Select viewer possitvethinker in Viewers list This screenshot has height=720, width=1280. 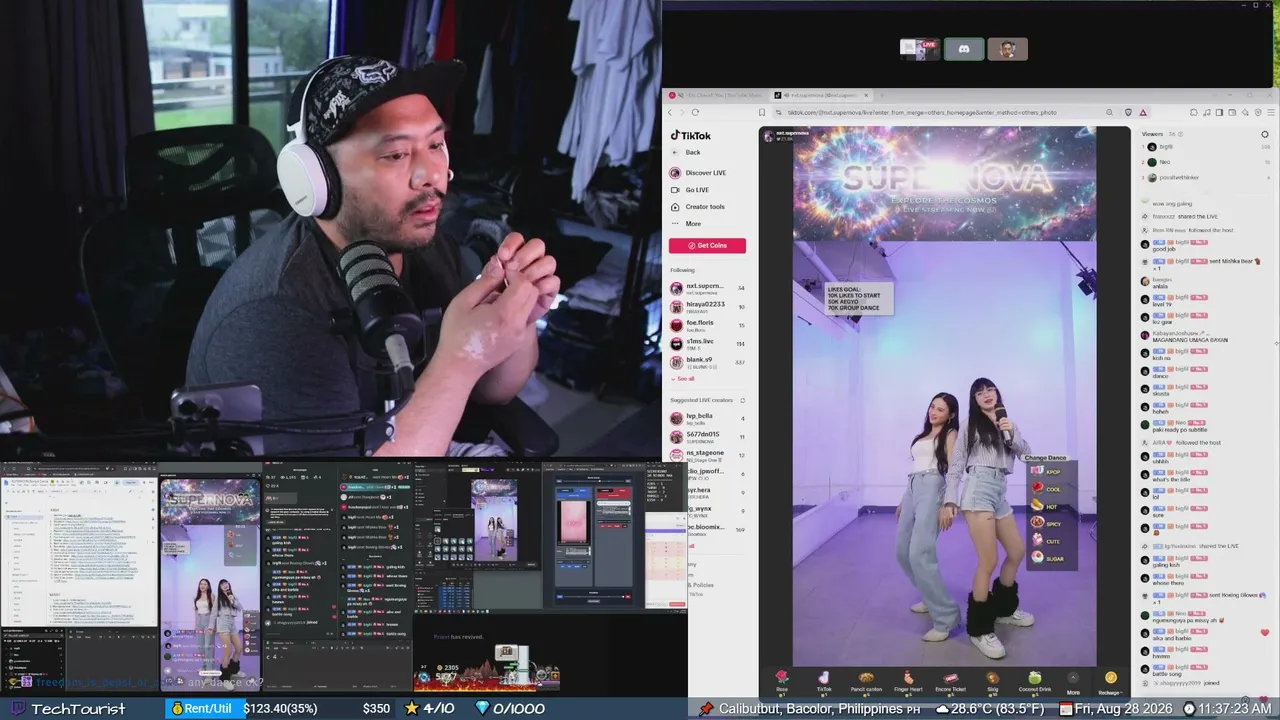pos(1179,177)
